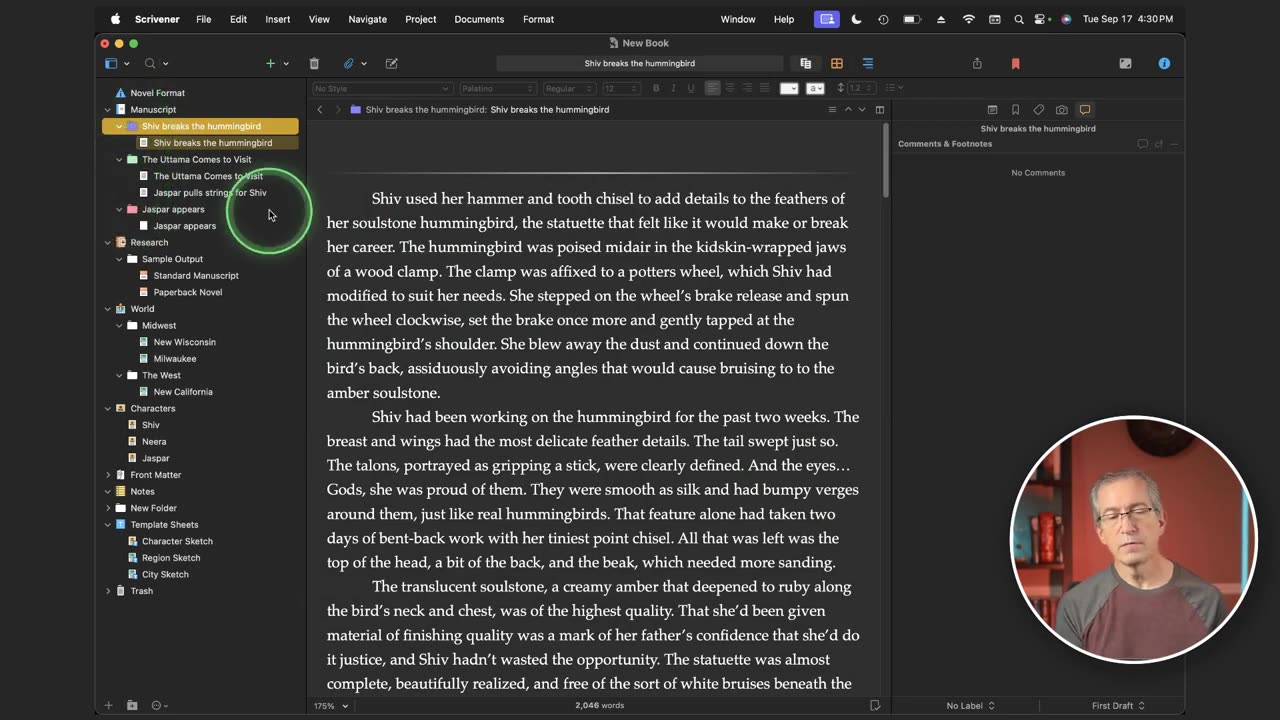Open the Regular typeface dropdown
This screenshot has height=720, width=1280.
(569, 88)
